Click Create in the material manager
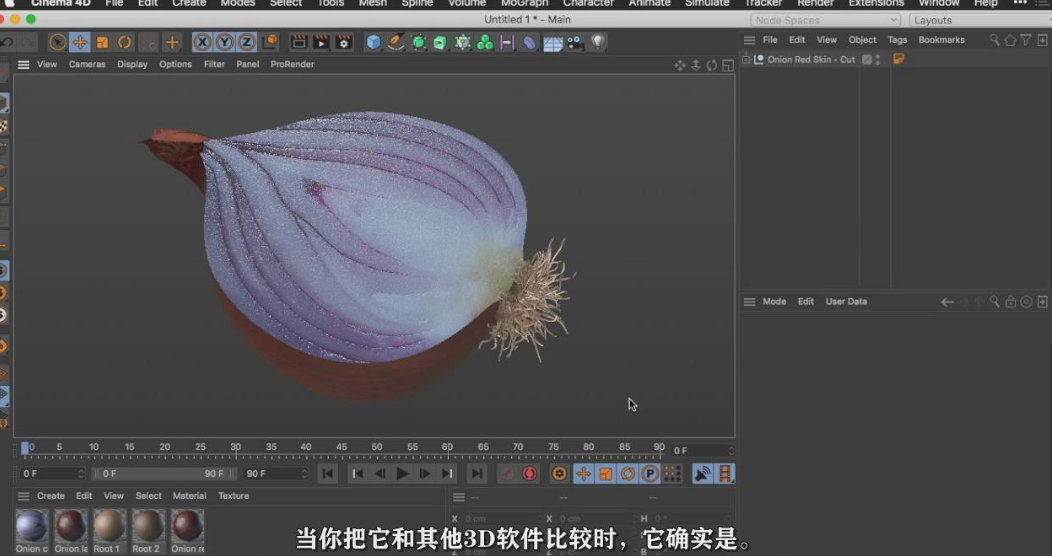The width and height of the screenshot is (1052, 556). 51,496
